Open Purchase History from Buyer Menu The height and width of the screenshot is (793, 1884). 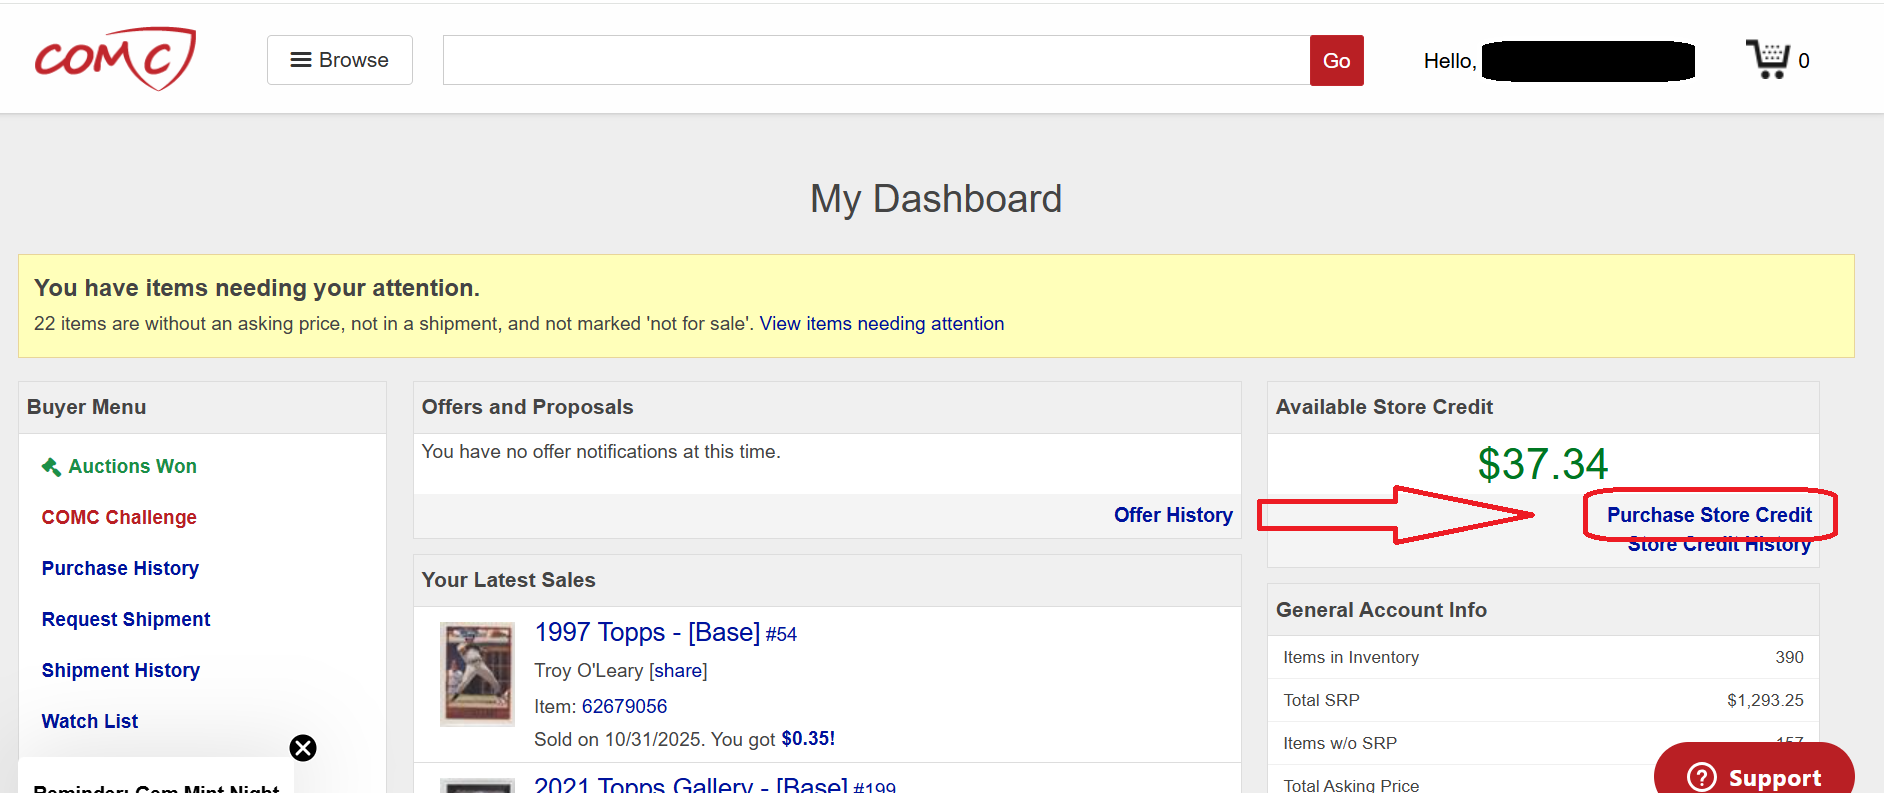[x=120, y=569]
